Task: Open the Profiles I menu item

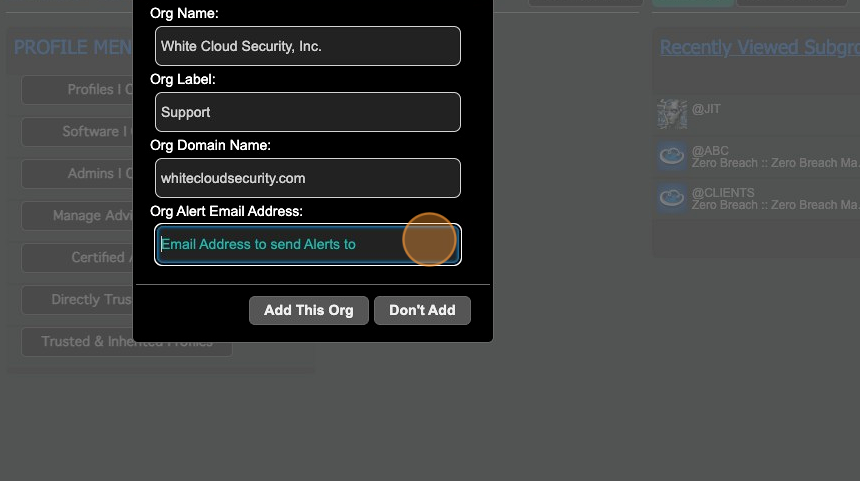Action: point(77,90)
